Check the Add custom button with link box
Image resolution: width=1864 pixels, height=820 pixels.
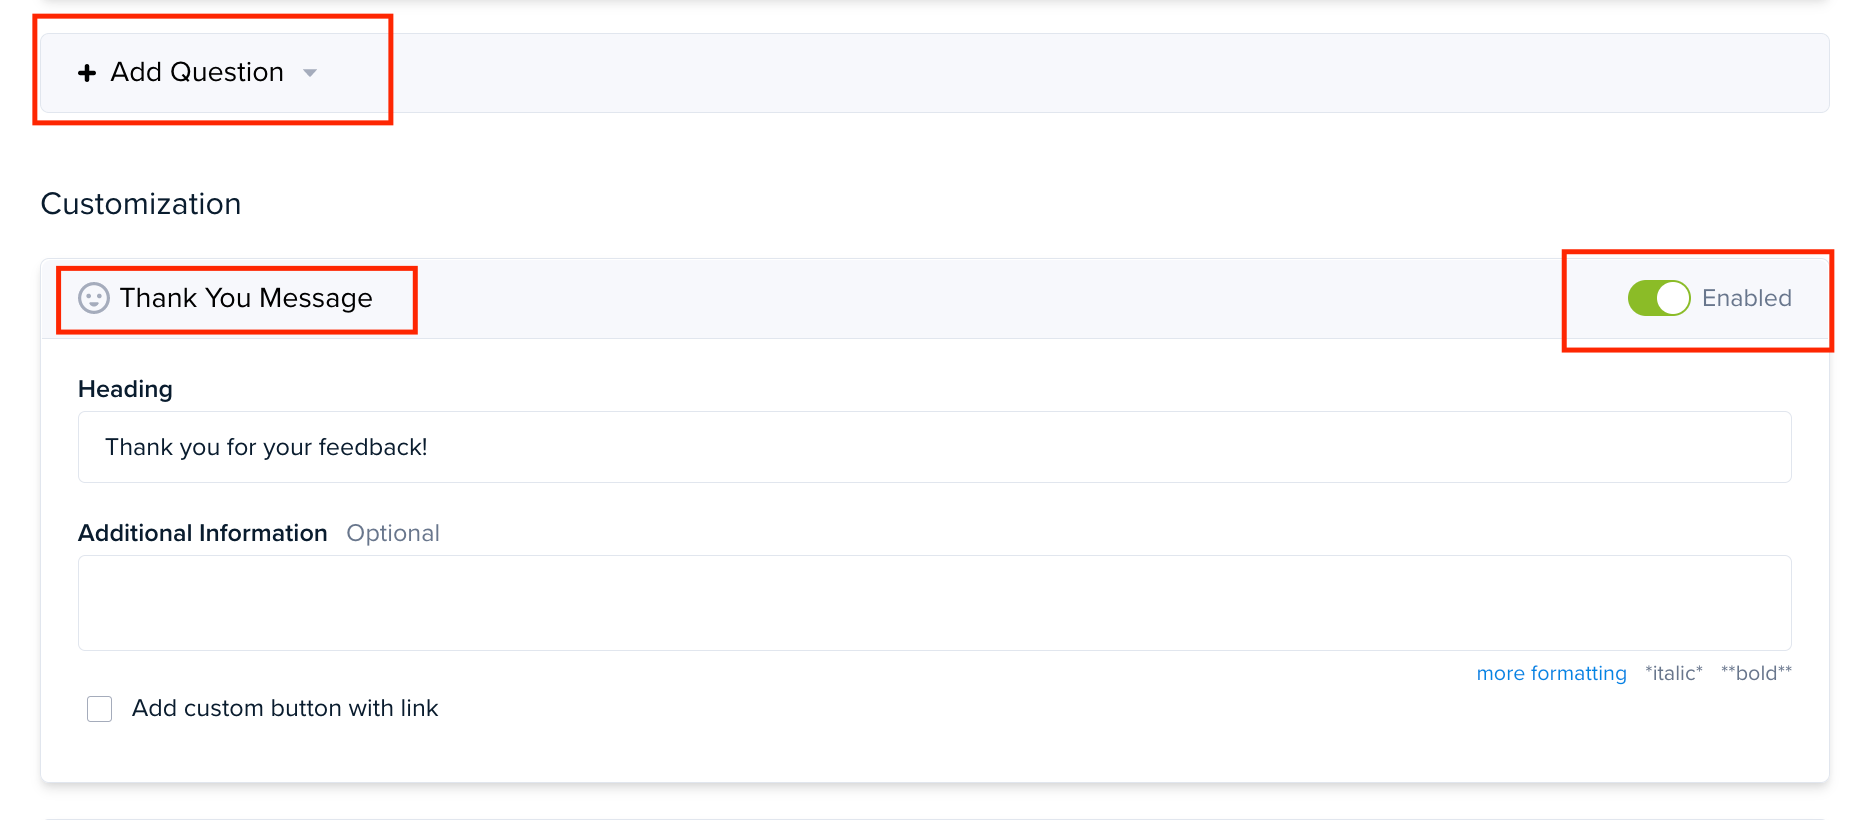coord(100,709)
